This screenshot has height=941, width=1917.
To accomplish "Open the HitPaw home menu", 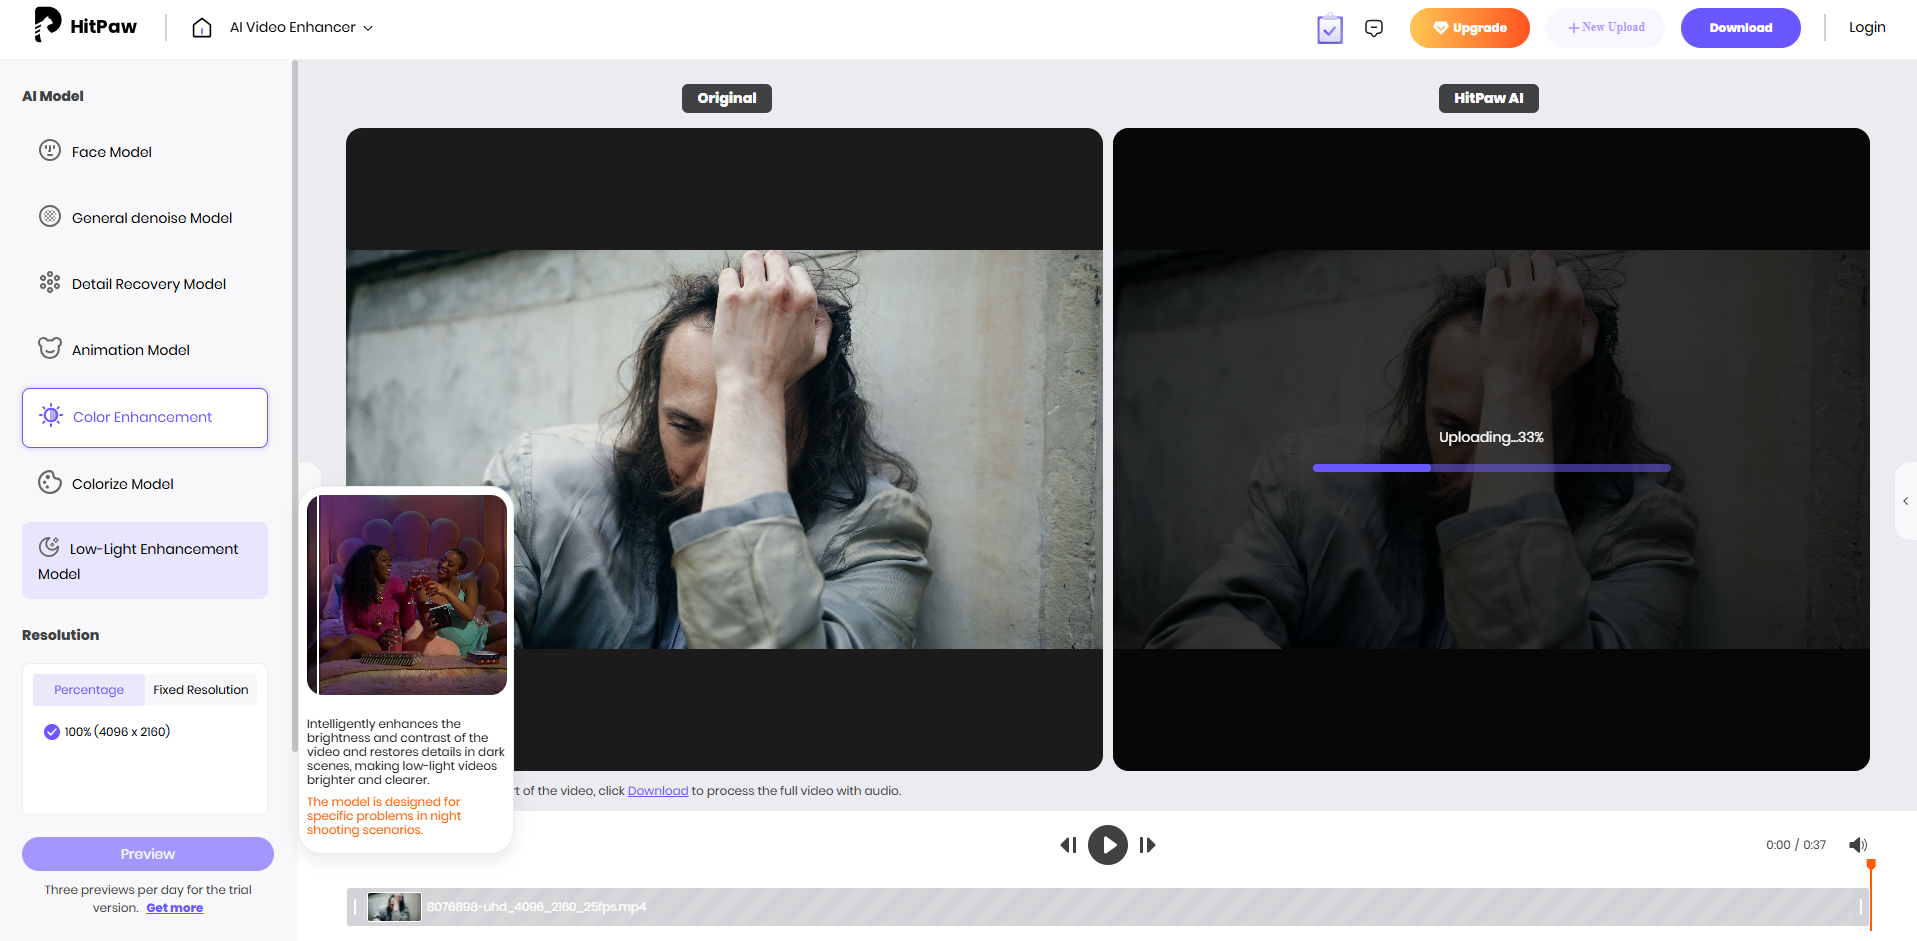I will [x=201, y=28].
